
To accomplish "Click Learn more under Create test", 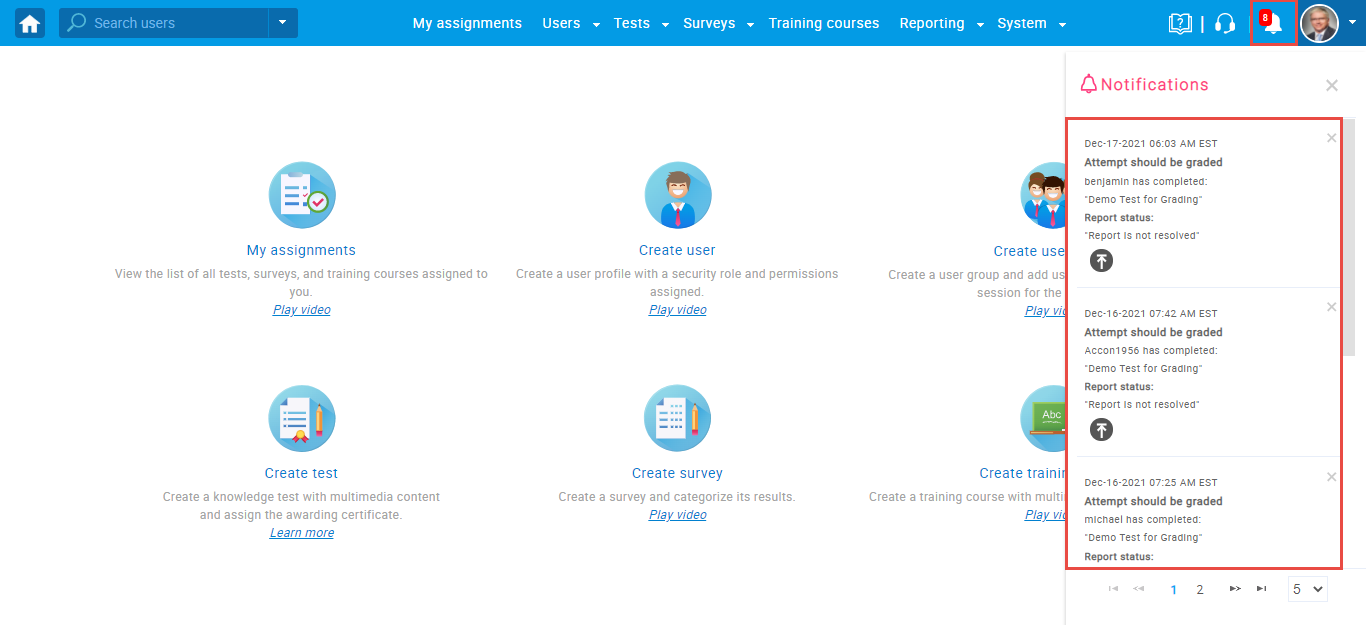I will point(302,533).
